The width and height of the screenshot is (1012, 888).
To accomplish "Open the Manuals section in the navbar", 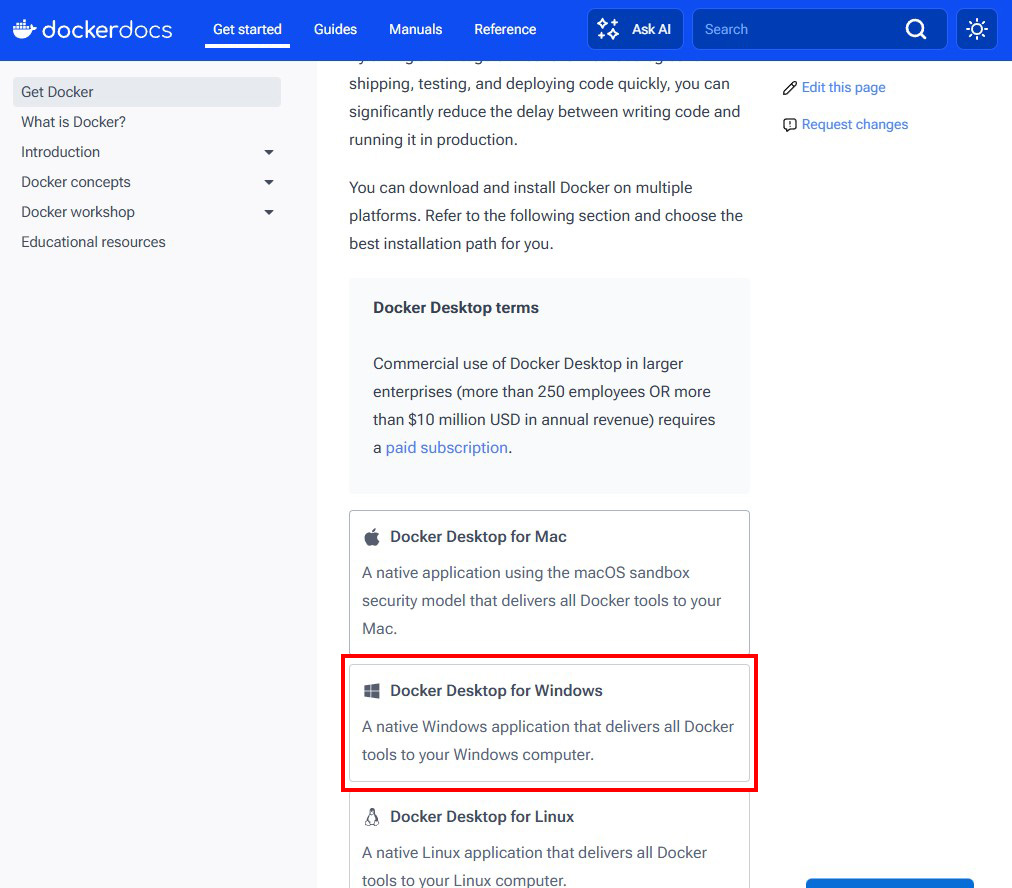I will click(x=415, y=29).
